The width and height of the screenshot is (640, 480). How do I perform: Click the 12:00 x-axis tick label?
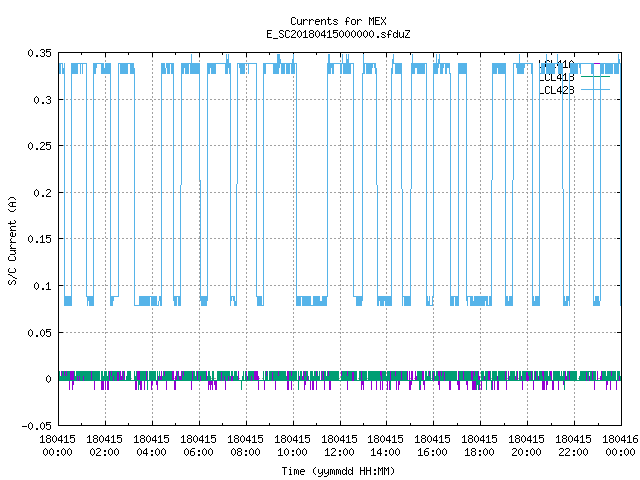(339, 452)
